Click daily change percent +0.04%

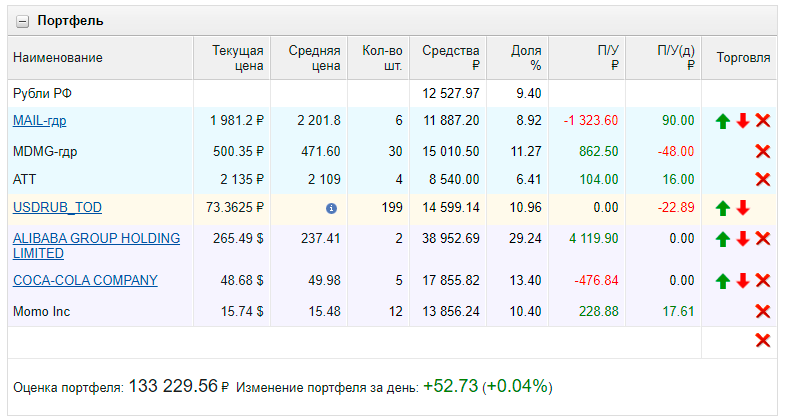pyautogui.click(x=517, y=386)
